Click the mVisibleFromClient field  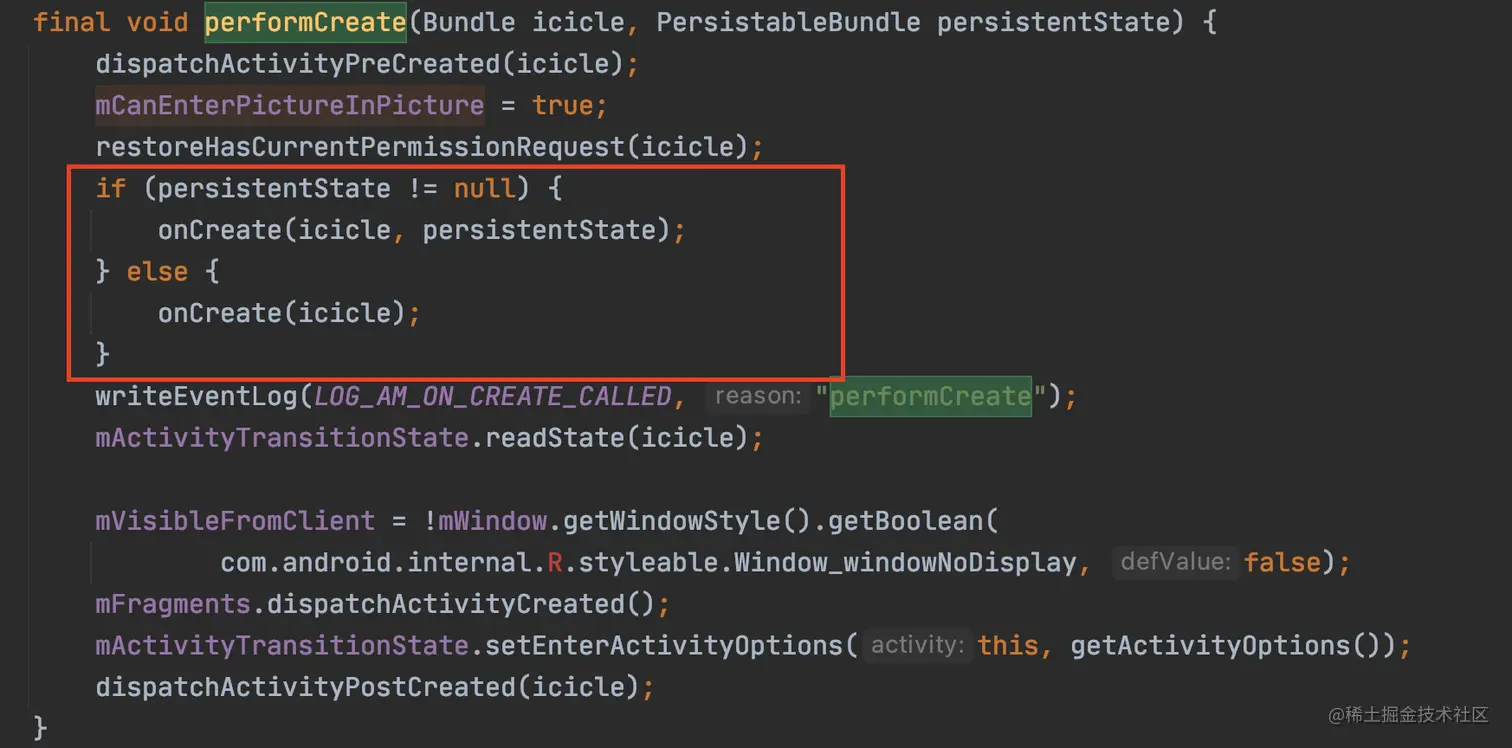pos(236,521)
